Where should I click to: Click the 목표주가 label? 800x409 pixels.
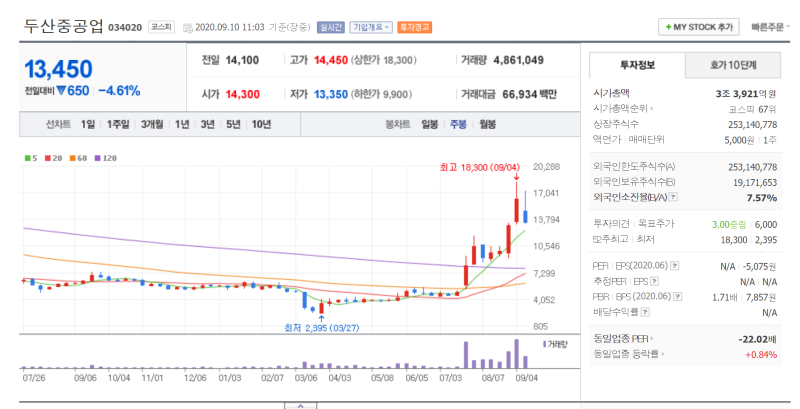click(656, 224)
